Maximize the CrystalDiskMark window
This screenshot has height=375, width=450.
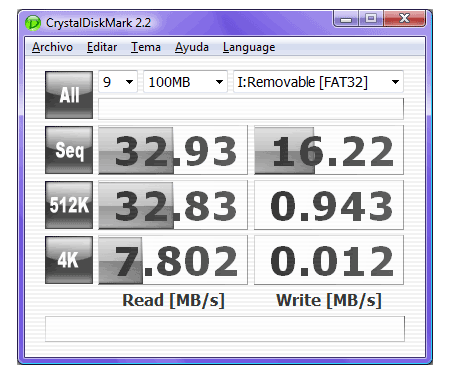pyautogui.click(x=371, y=19)
